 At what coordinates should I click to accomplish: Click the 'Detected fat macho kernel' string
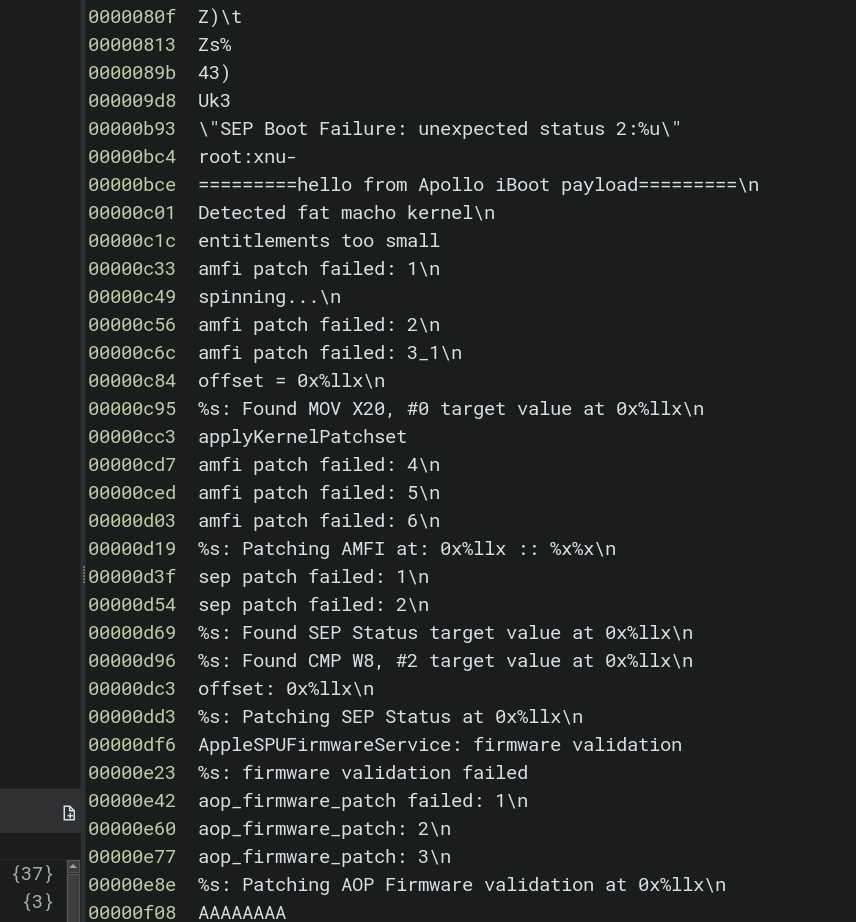346,213
